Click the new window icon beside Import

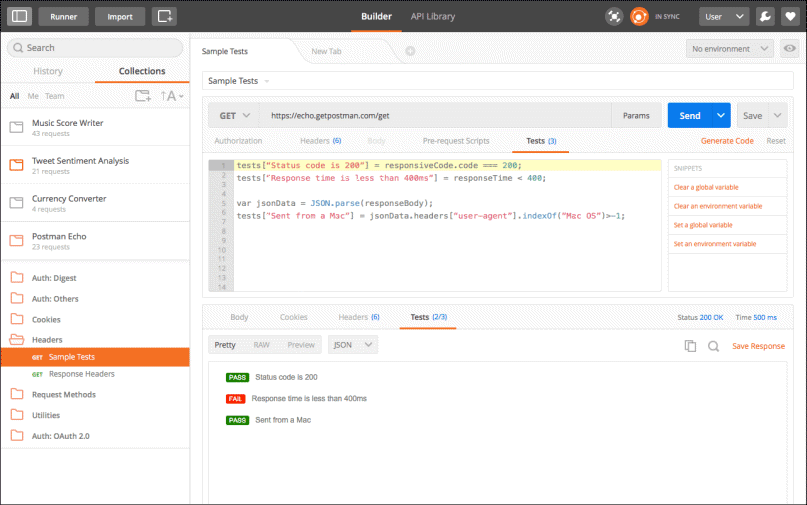(165, 16)
